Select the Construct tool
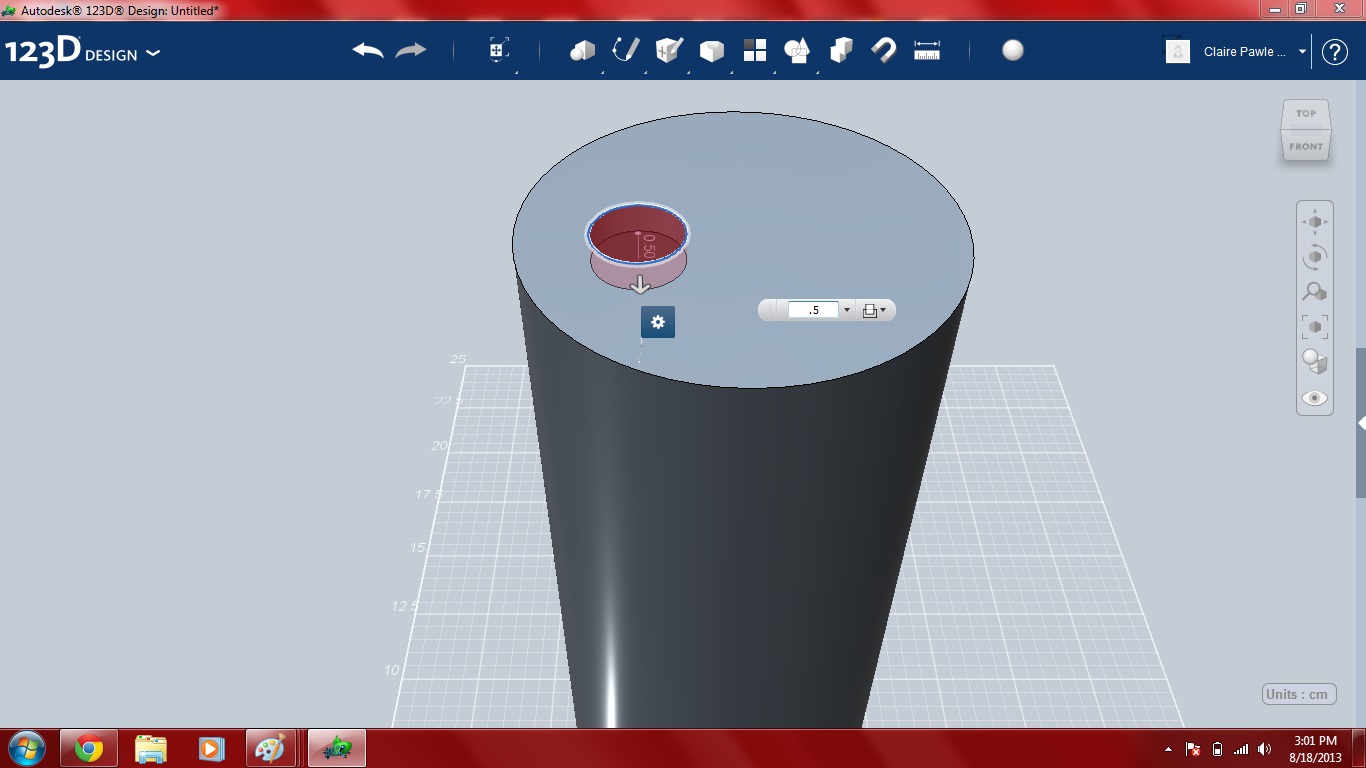Screen dimensions: 1366x768 click(669, 50)
